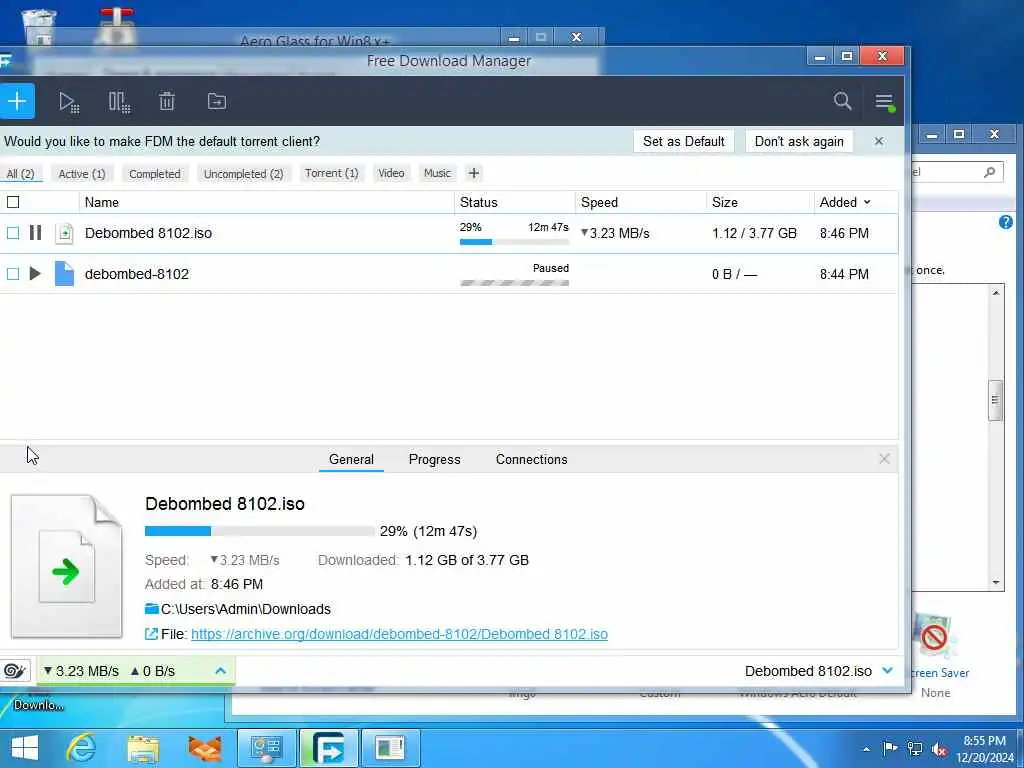Open Windows Start button
This screenshot has width=1024, height=768.
(25, 748)
